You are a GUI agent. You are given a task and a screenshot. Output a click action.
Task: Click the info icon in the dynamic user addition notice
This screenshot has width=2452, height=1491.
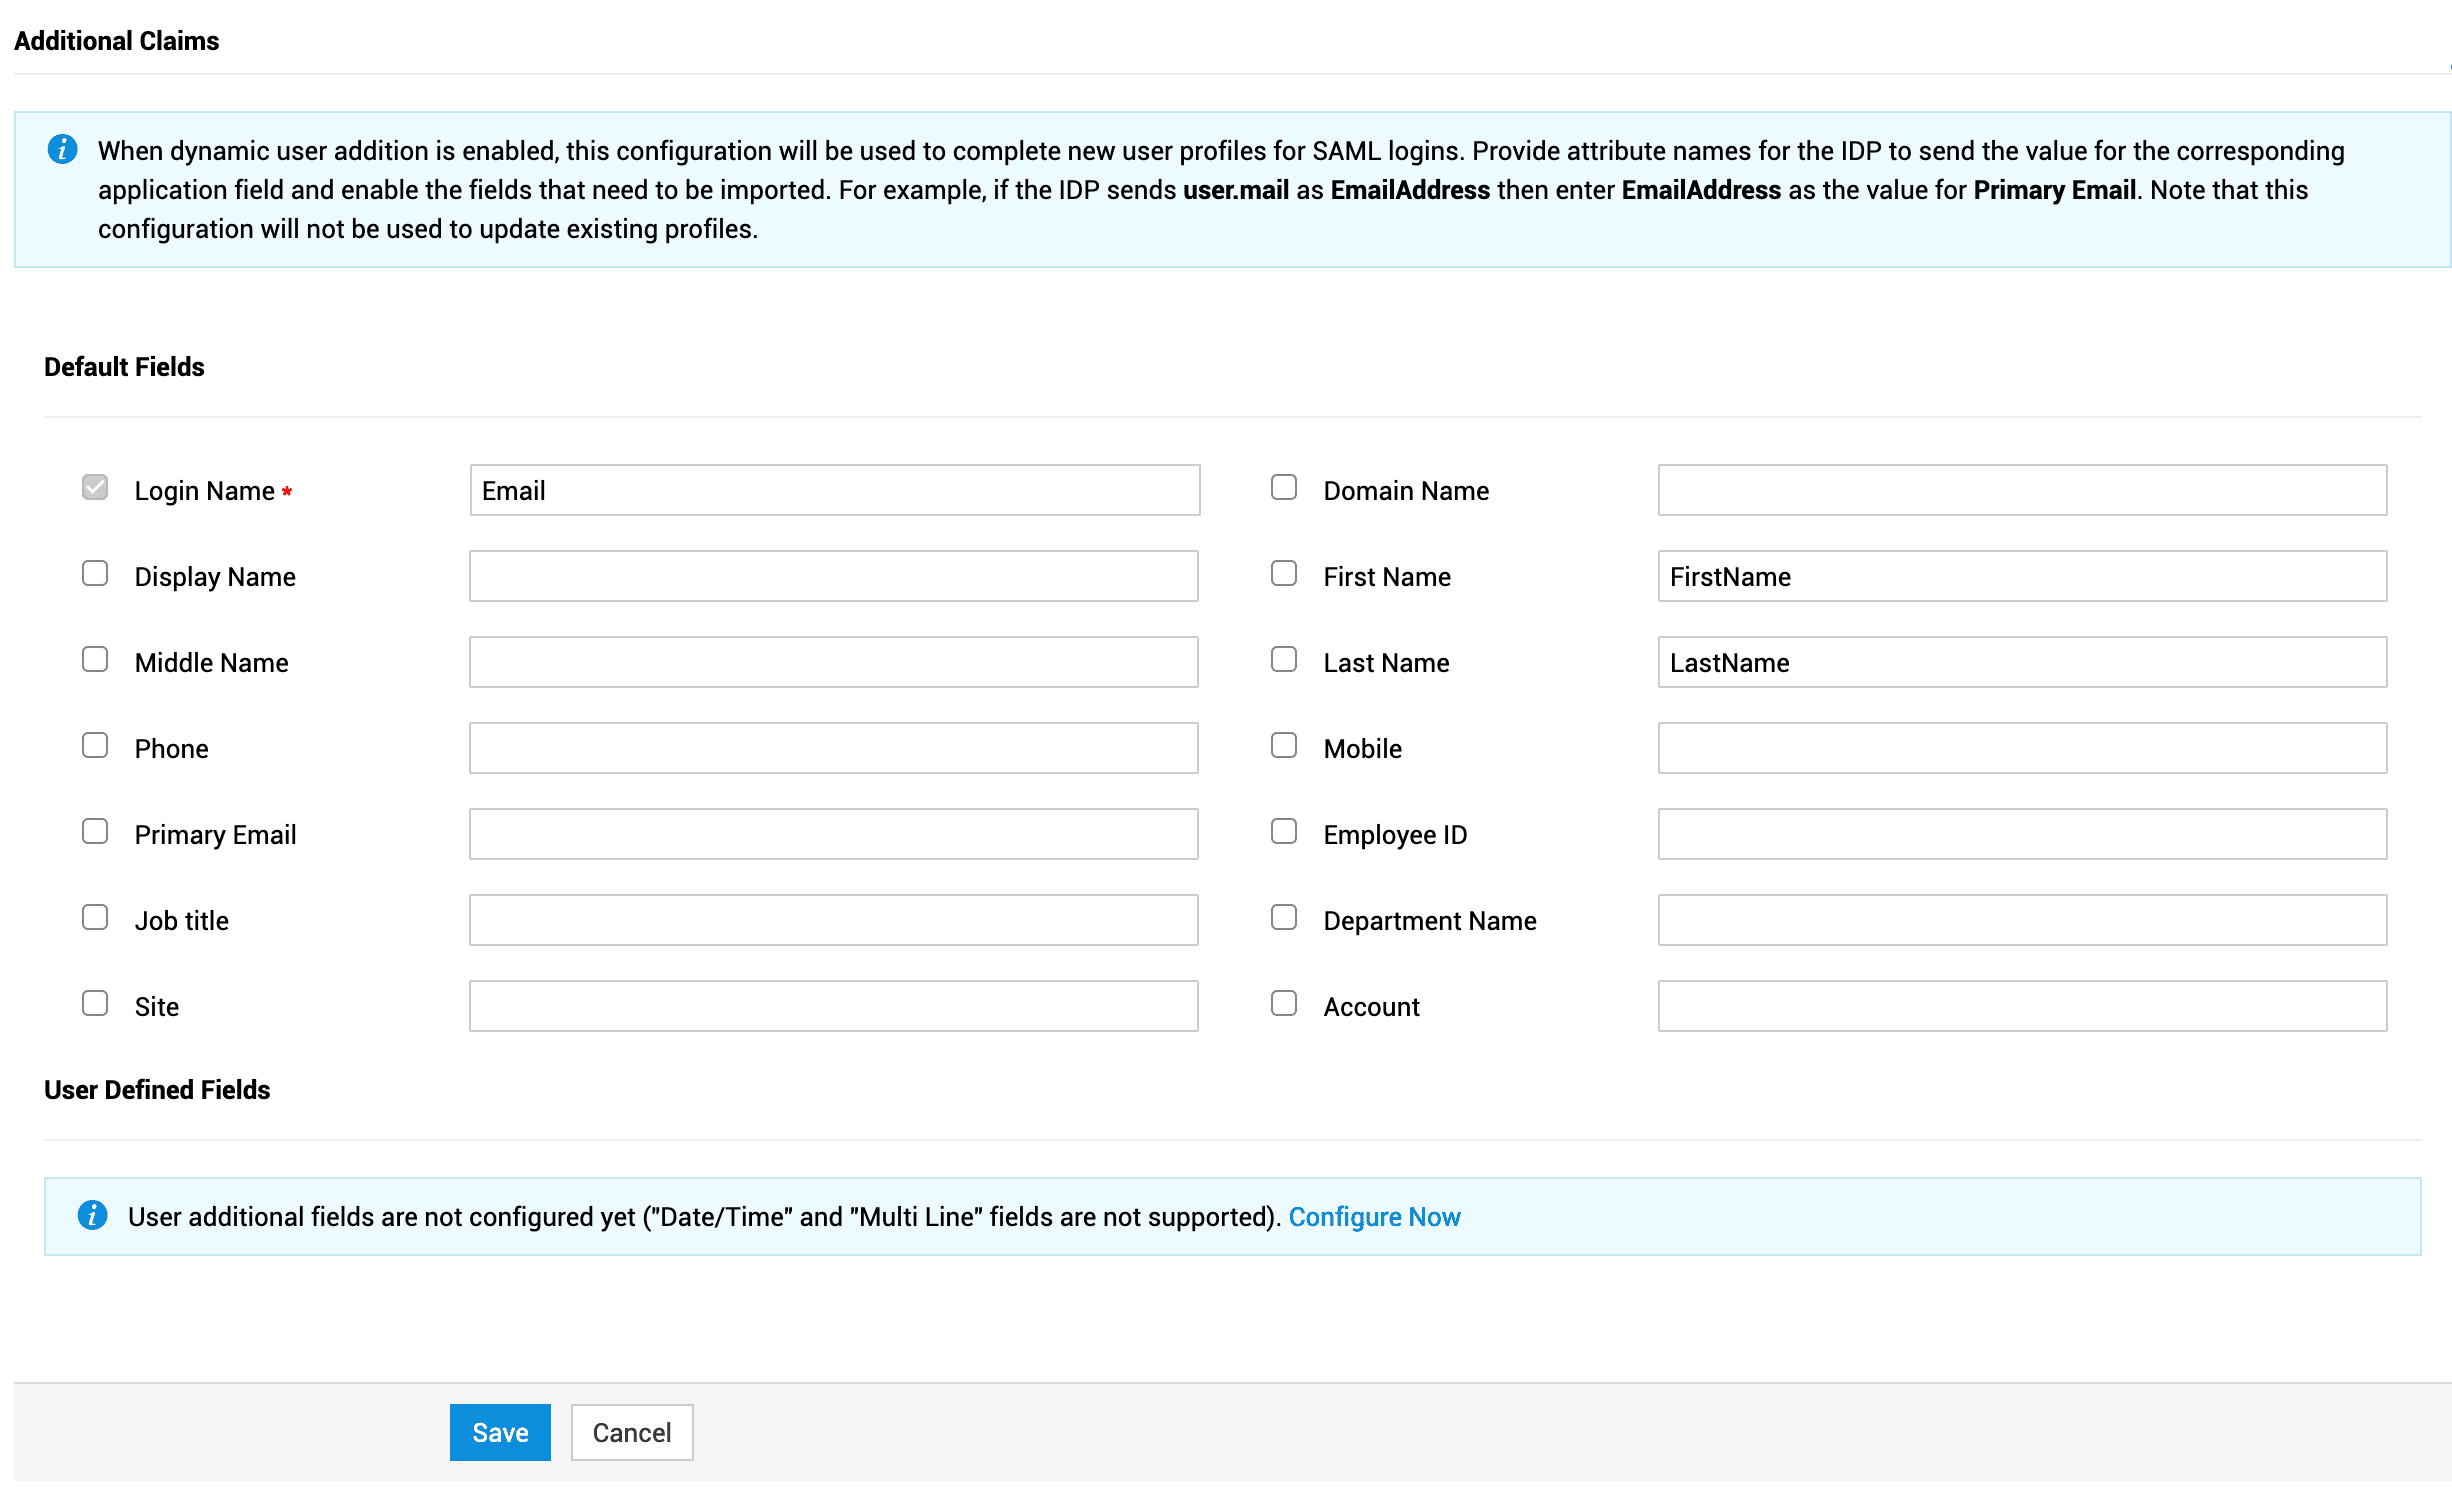63,150
